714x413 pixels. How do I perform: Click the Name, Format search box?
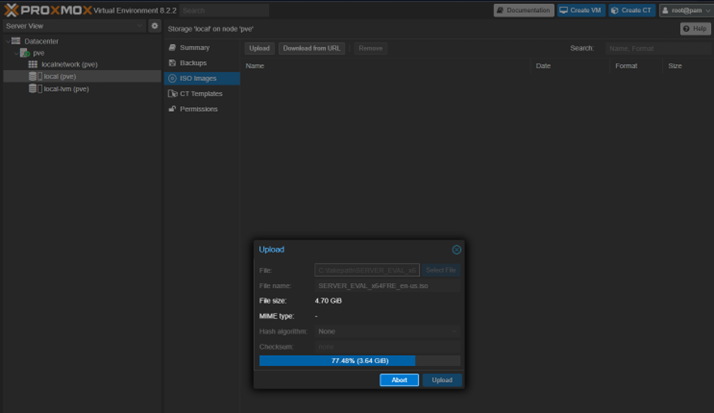[x=658, y=48]
